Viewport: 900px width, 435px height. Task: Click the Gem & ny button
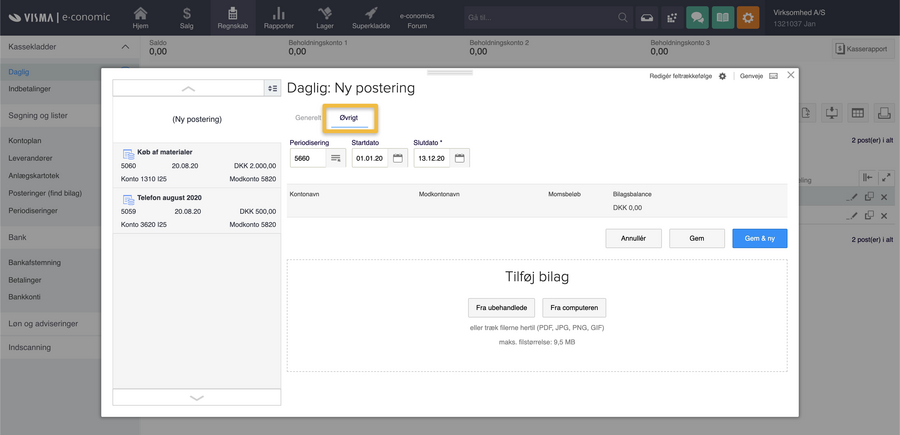[760, 238]
